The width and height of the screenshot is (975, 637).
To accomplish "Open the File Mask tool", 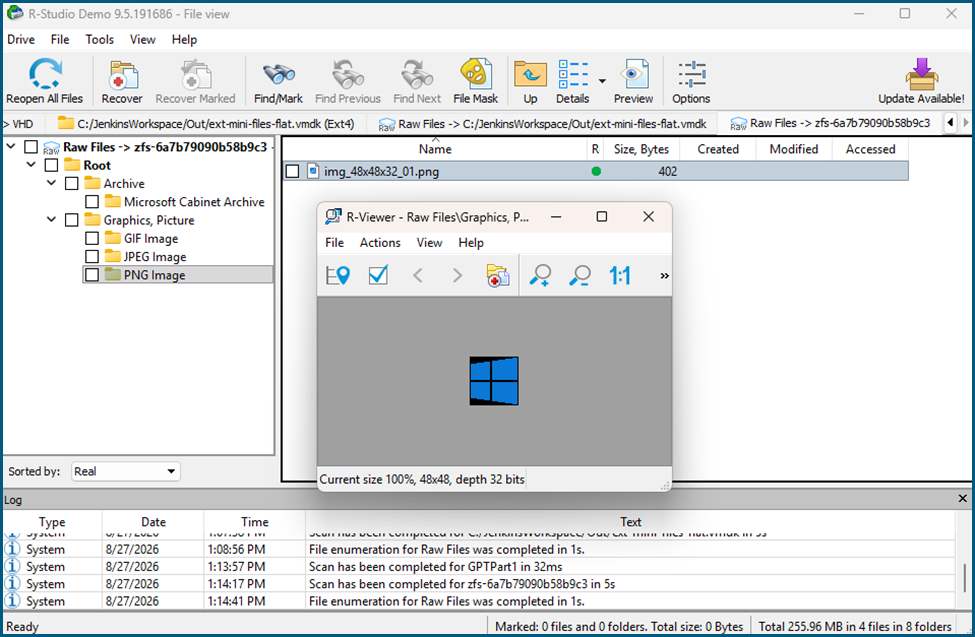I will point(476,81).
